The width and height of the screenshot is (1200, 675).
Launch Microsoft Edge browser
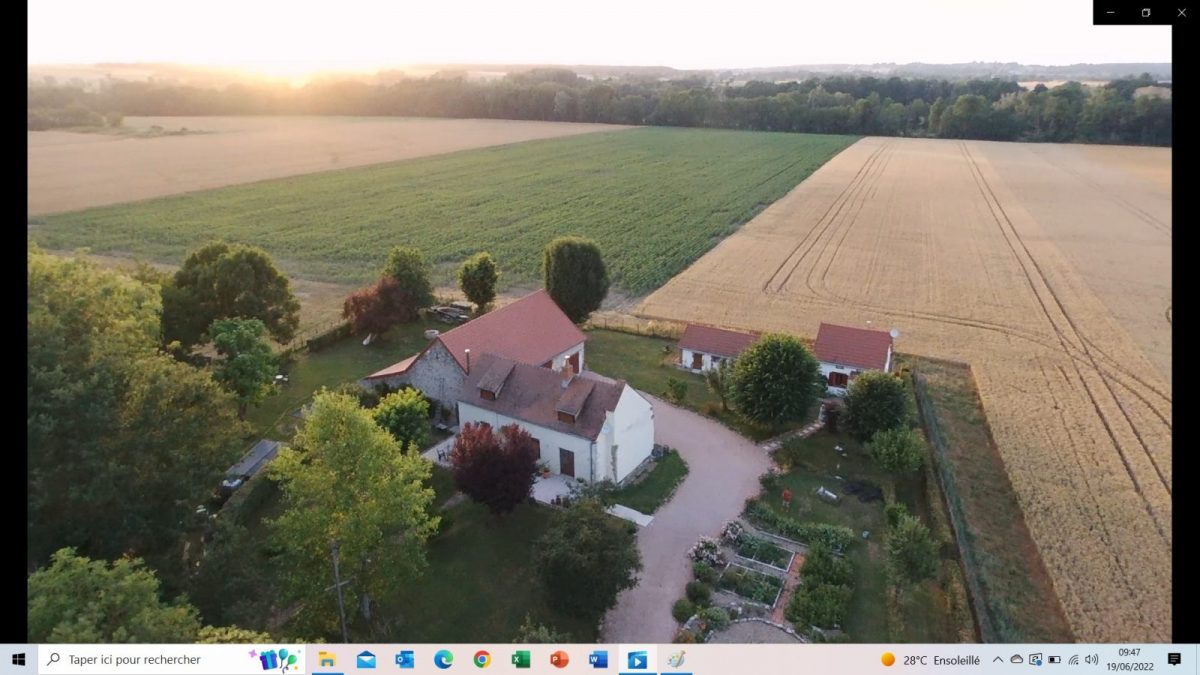click(443, 659)
